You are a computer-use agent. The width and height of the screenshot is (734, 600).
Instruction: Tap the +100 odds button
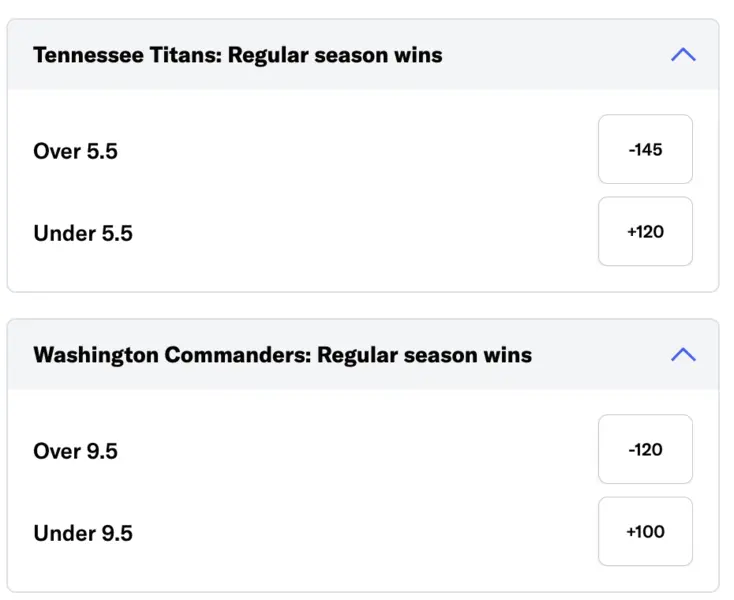645,532
